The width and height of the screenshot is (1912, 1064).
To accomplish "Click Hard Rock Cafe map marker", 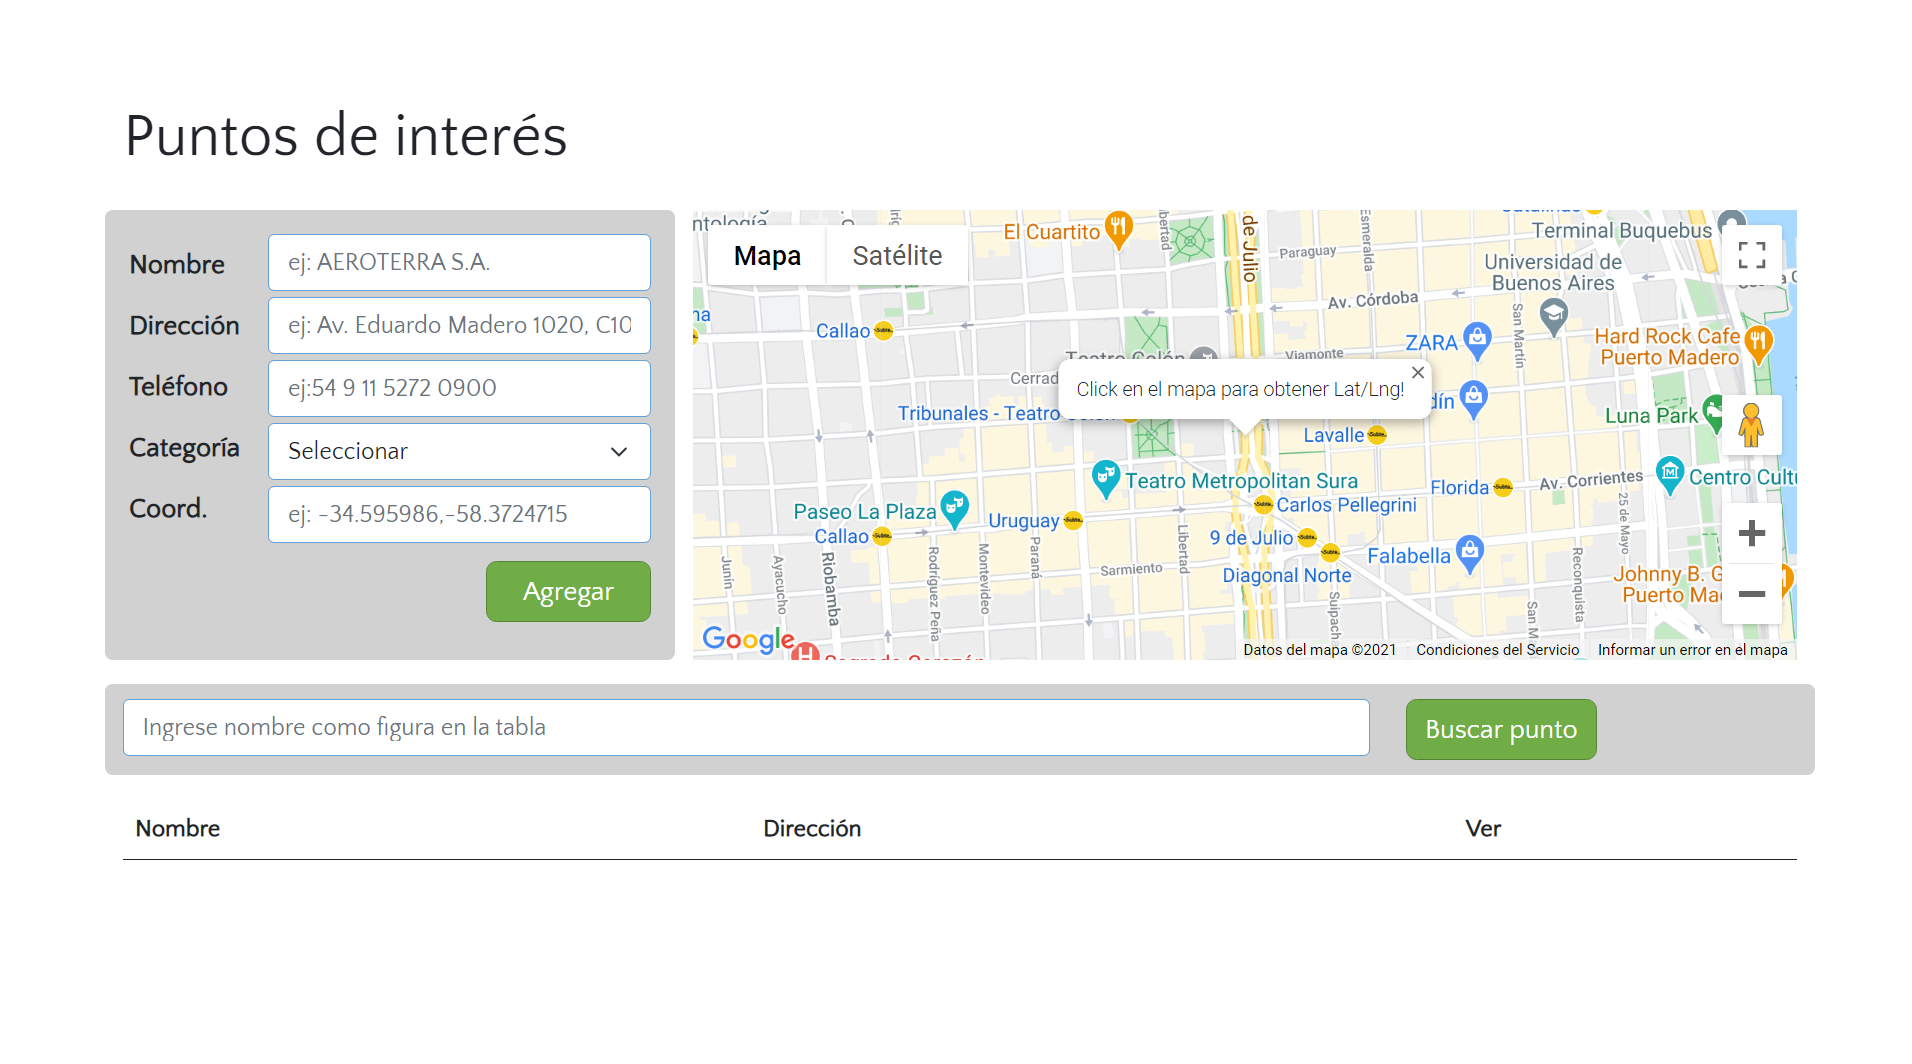I will [x=1757, y=343].
